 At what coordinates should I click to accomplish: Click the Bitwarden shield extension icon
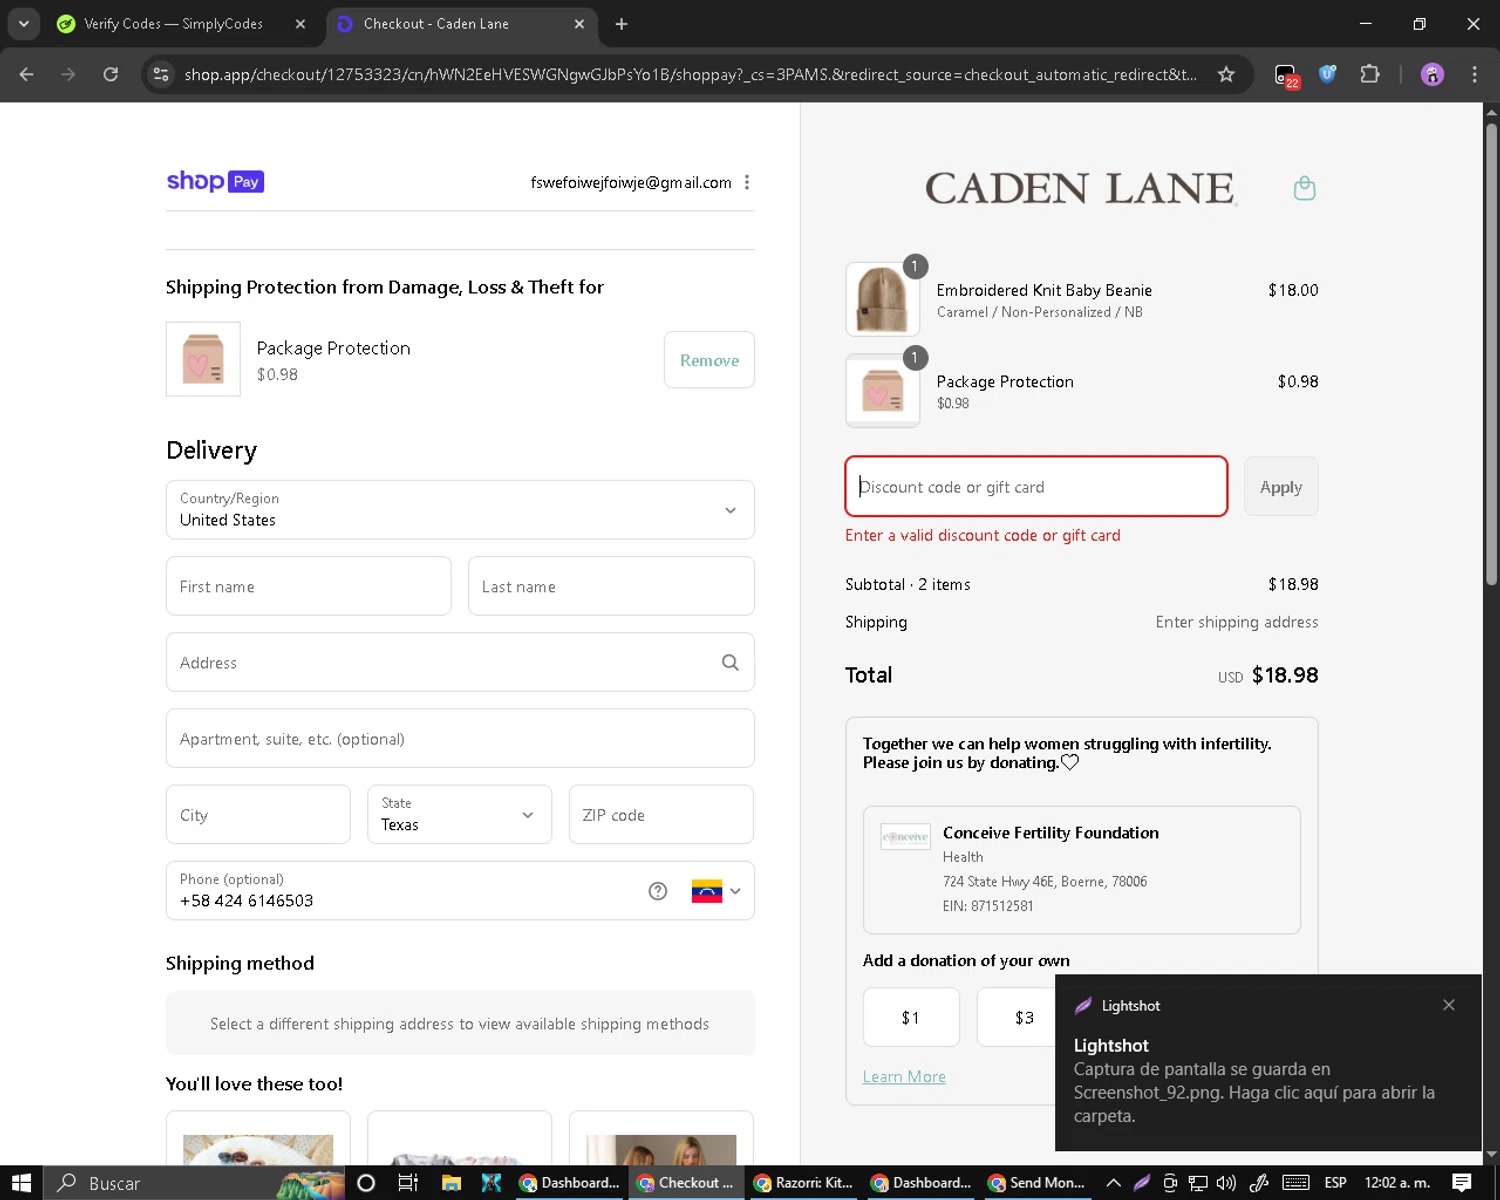click(1327, 74)
